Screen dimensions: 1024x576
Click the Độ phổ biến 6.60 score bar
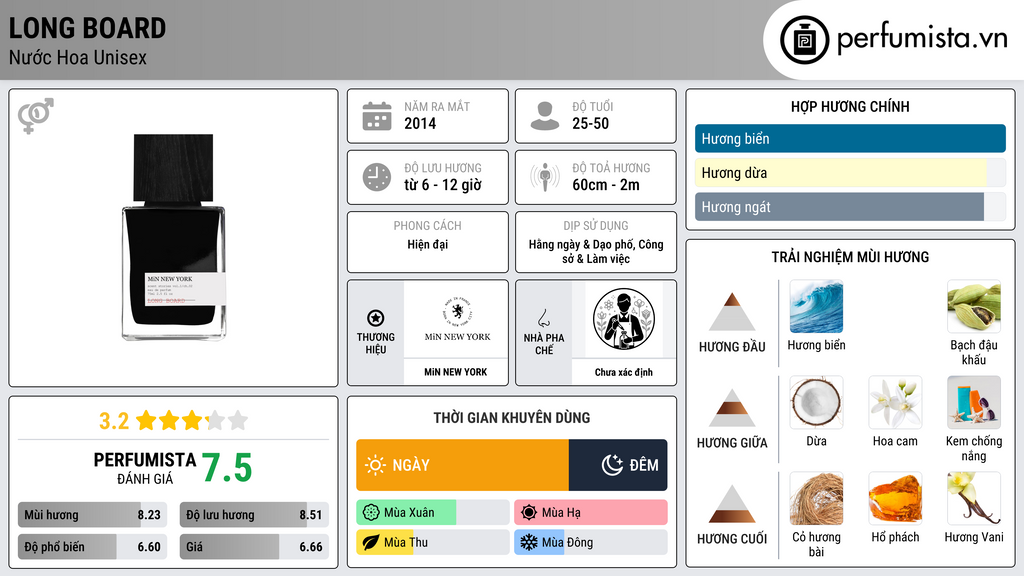click(x=92, y=547)
